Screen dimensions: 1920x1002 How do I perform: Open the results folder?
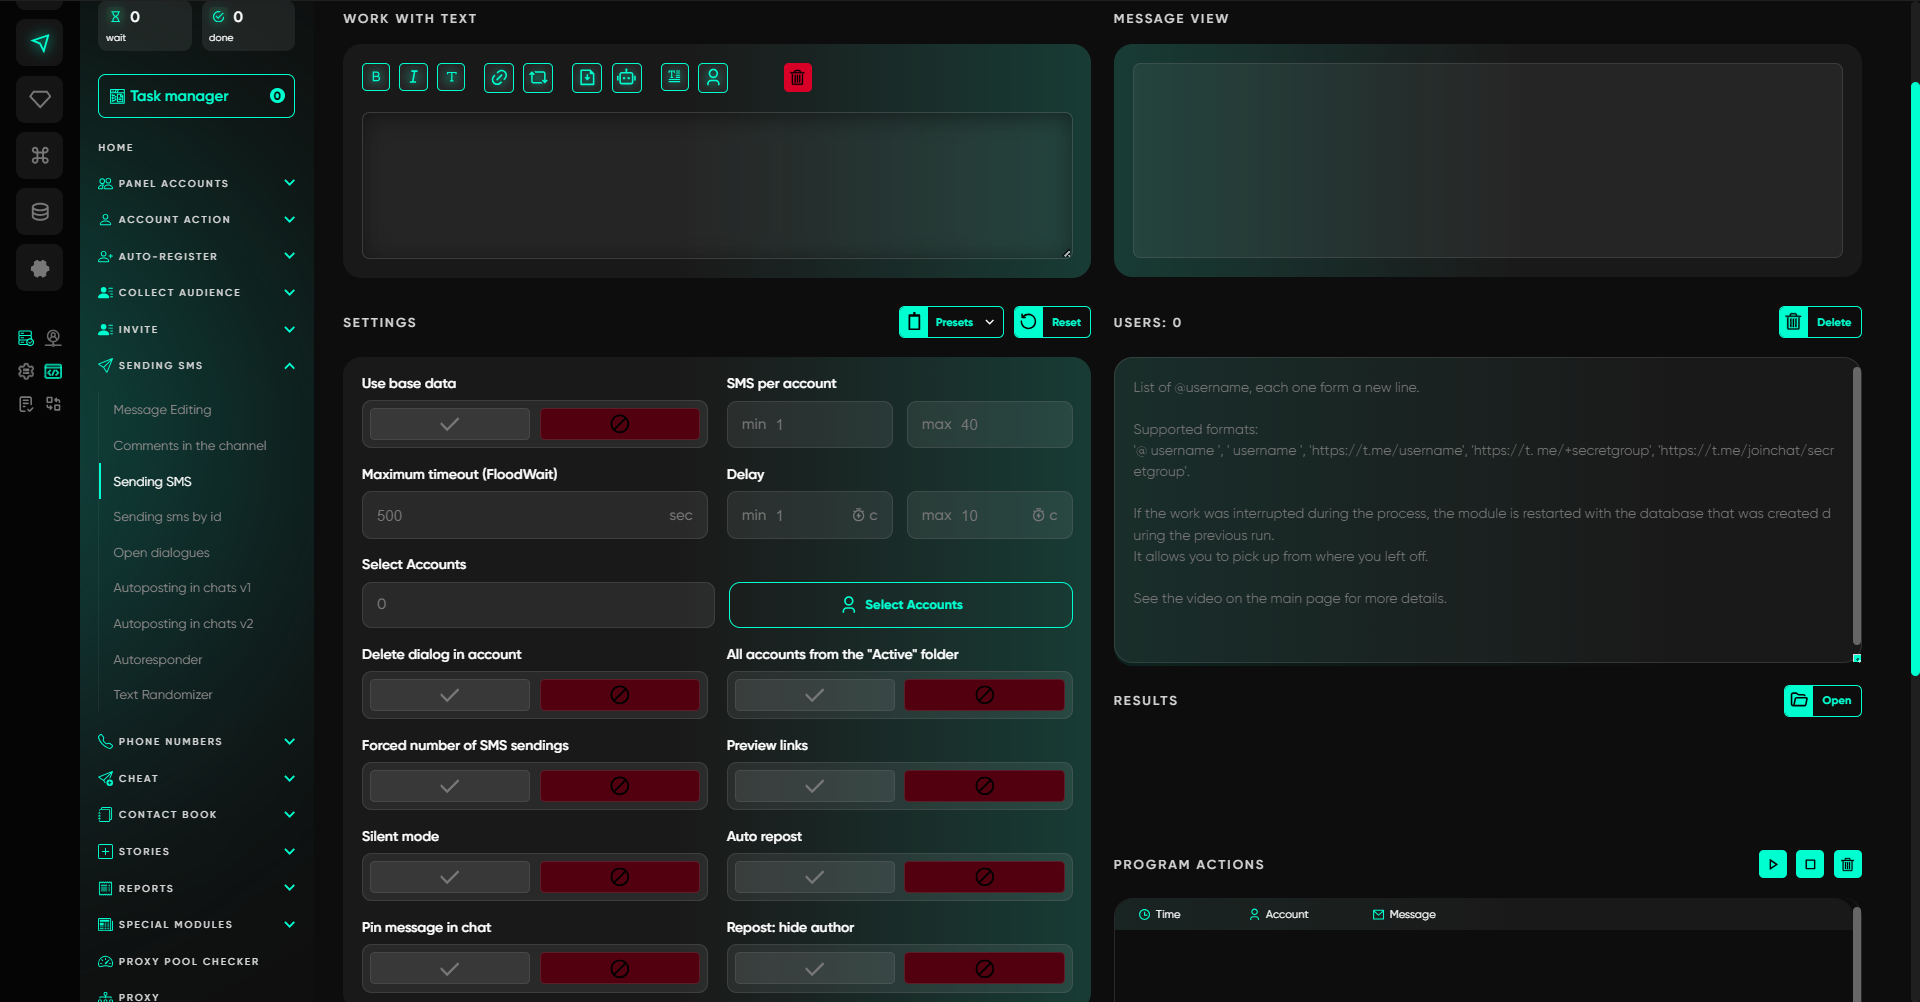tap(1822, 700)
